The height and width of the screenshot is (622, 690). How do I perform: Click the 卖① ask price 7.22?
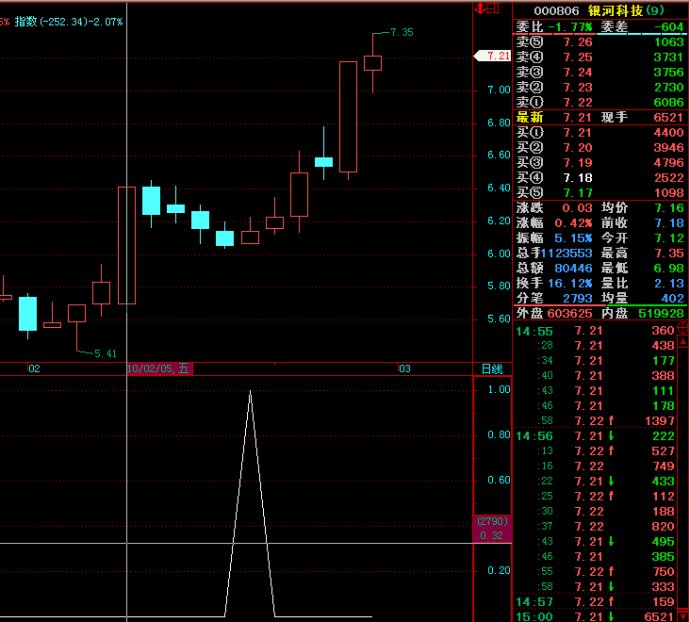(x=577, y=102)
